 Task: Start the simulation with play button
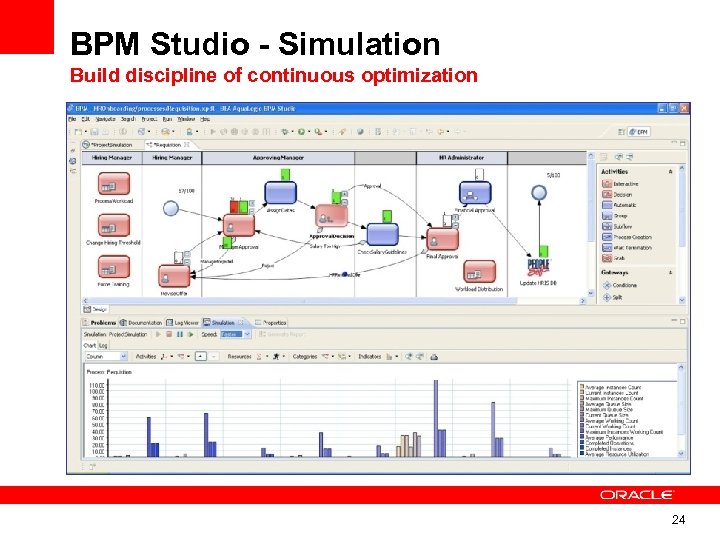click(158, 334)
